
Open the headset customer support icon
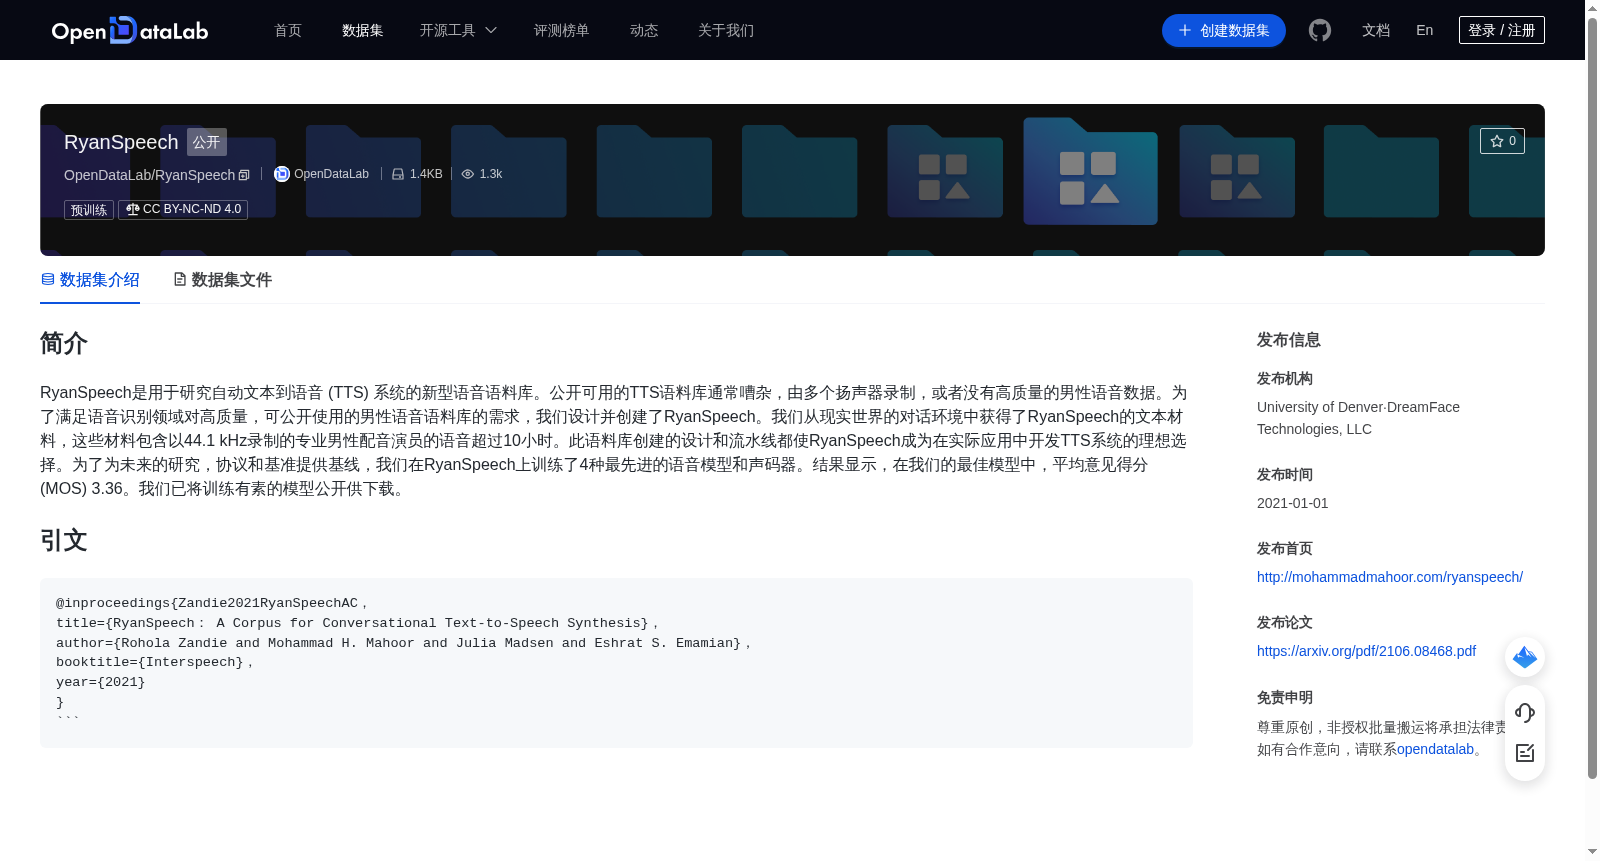[x=1525, y=712]
